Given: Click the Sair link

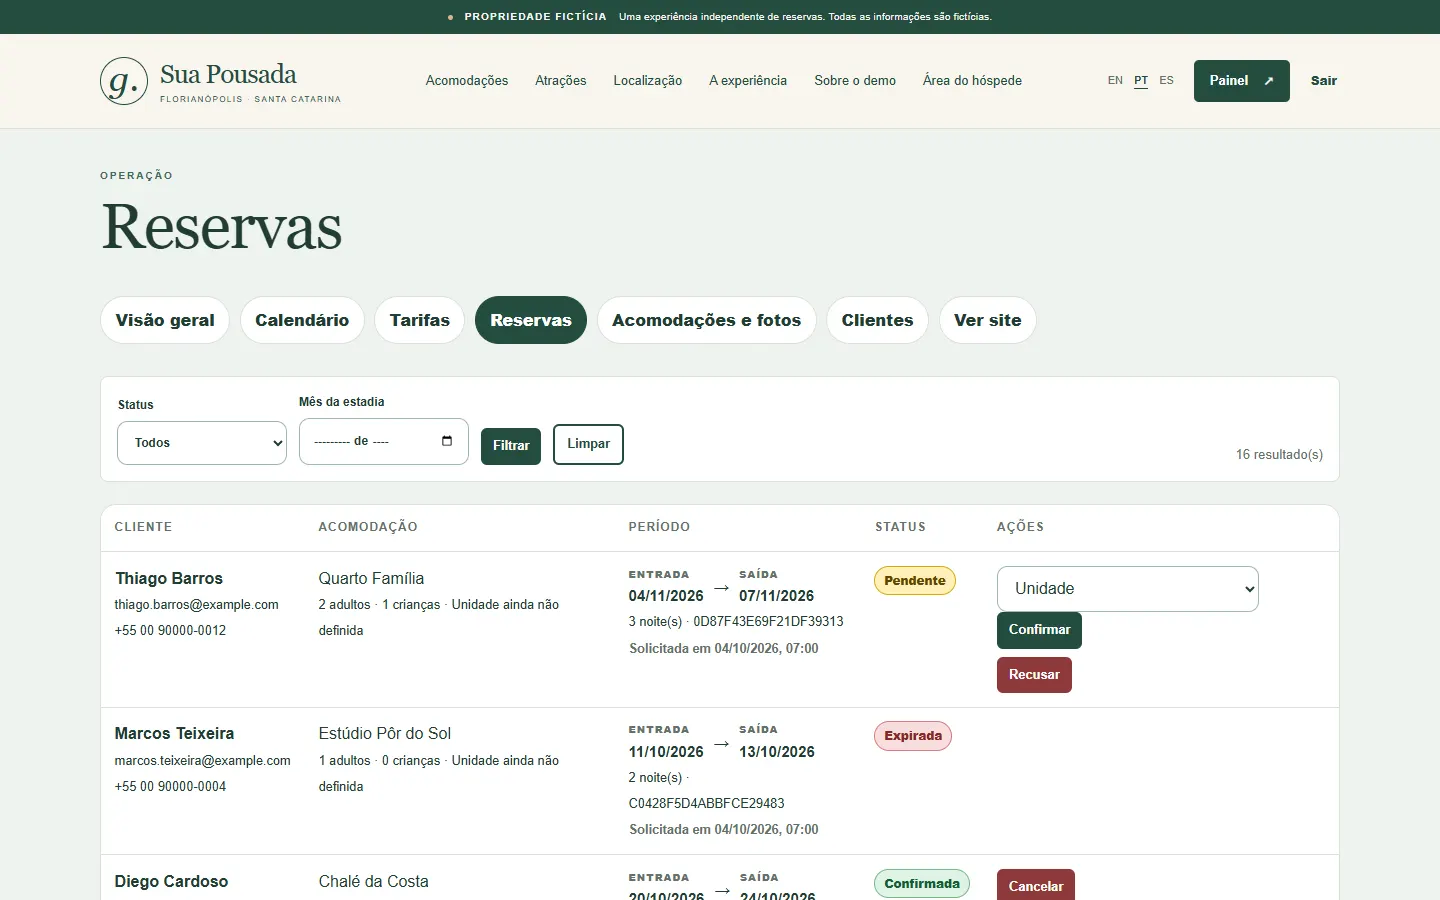Looking at the screenshot, I should (1324, 81).
